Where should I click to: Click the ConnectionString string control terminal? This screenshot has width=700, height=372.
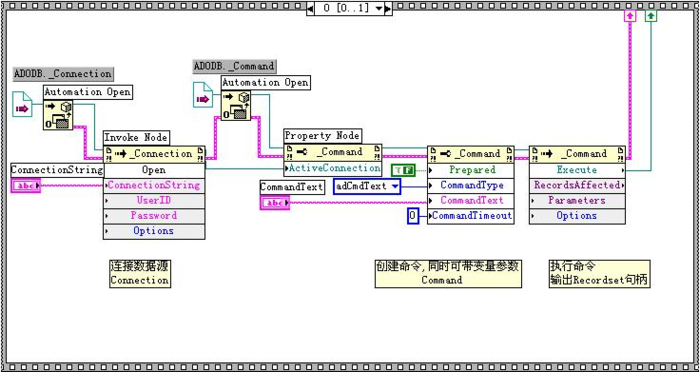coord(25,185)
